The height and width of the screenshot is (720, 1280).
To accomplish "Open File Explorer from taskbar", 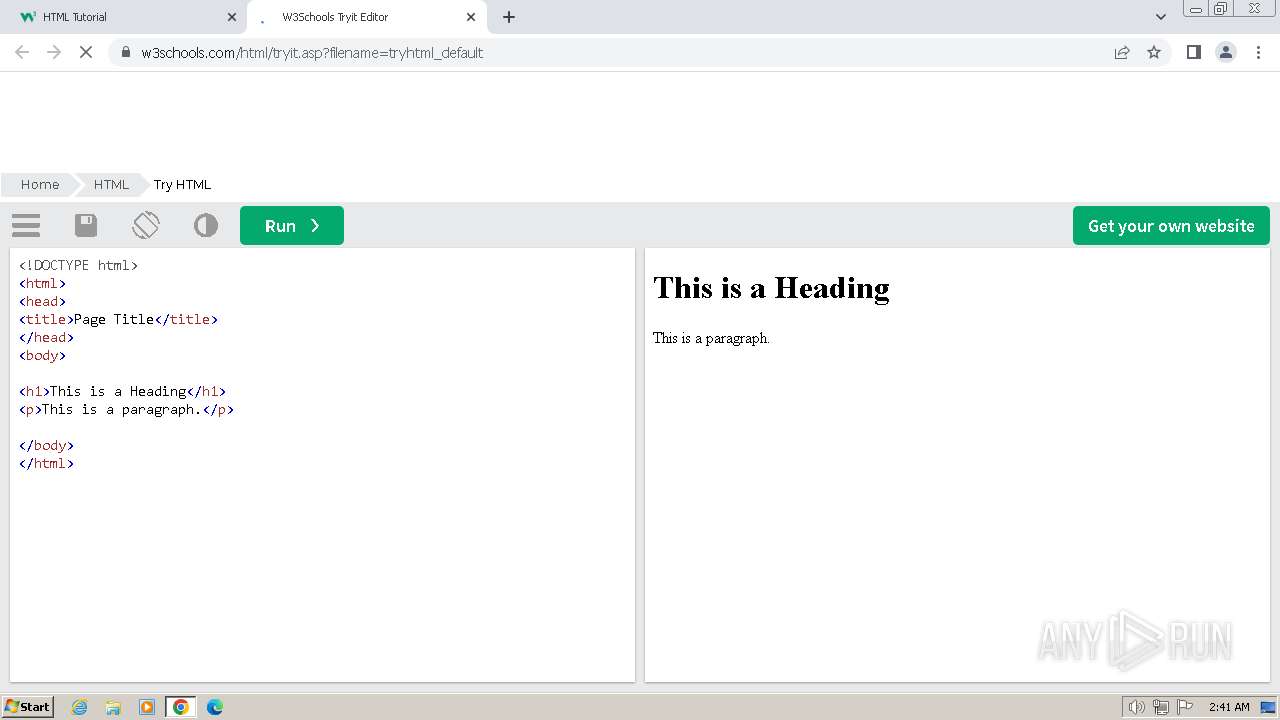I will 113,707.
